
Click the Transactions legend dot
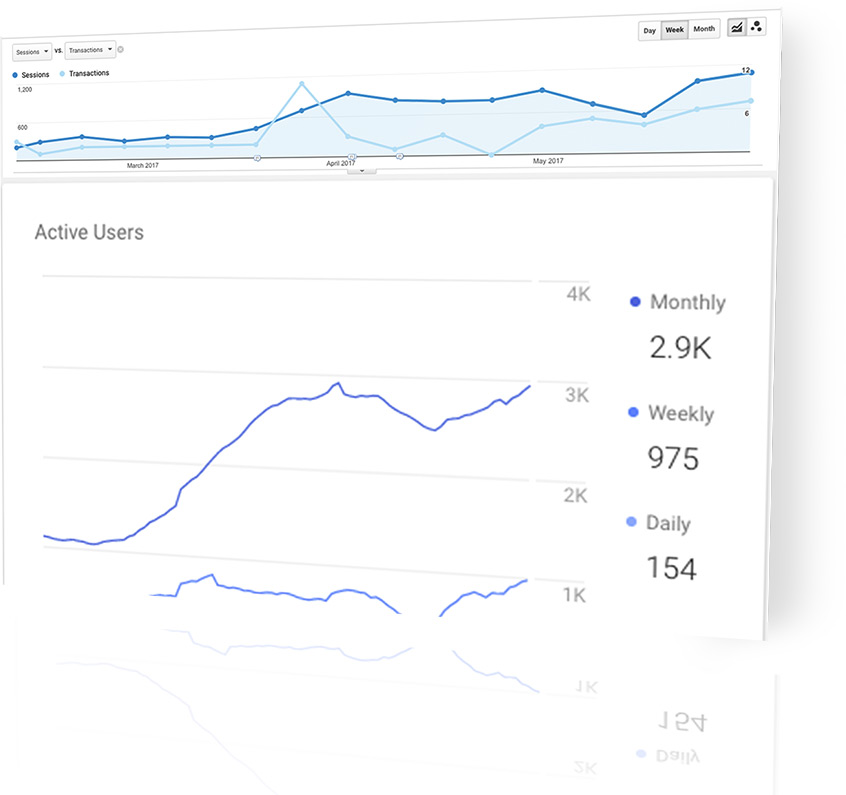pos(62,73)
